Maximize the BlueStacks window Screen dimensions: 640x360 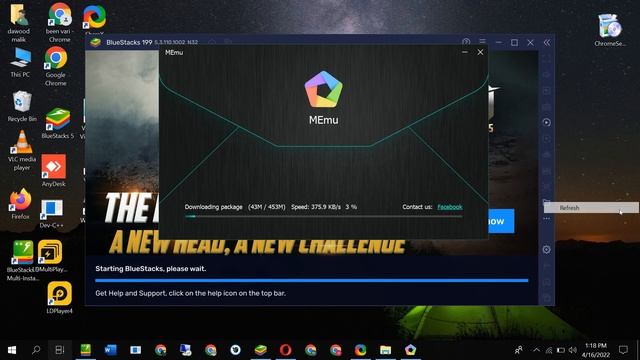tap(514, 42)
